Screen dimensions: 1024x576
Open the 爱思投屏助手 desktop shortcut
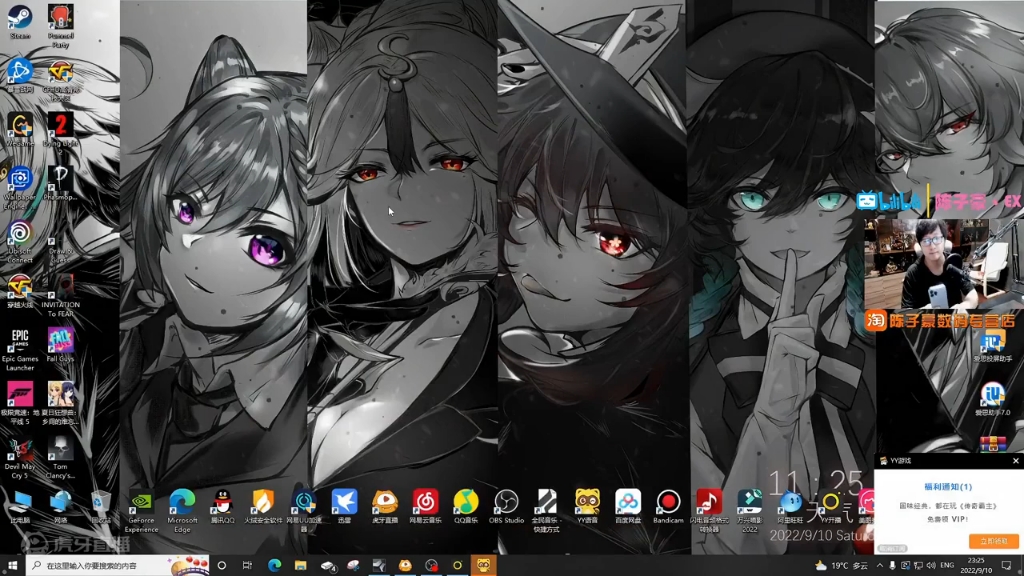993,346
